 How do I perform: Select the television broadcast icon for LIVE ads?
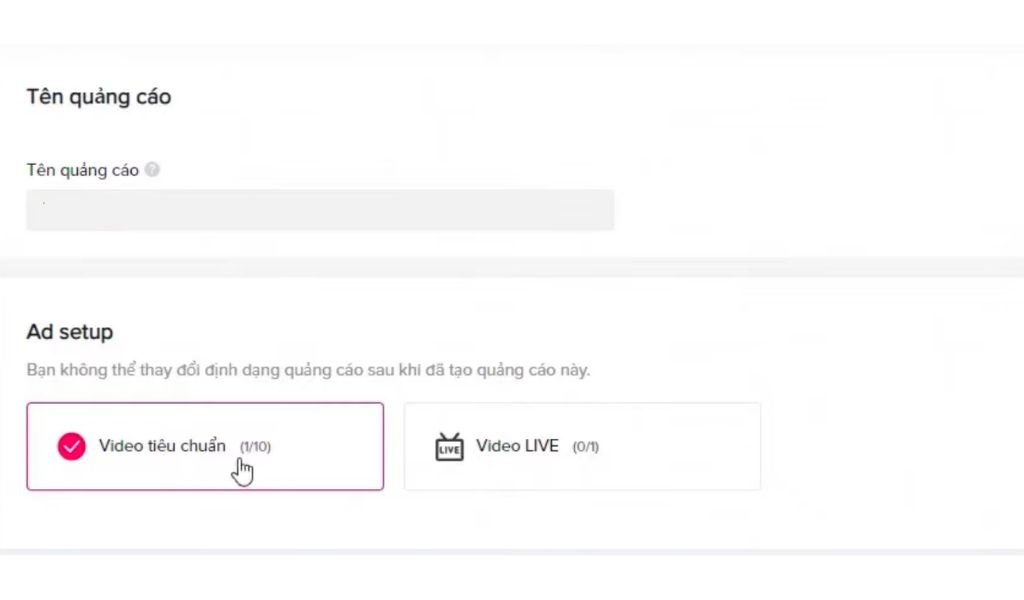pyautogui.click(x=449, y=447)
